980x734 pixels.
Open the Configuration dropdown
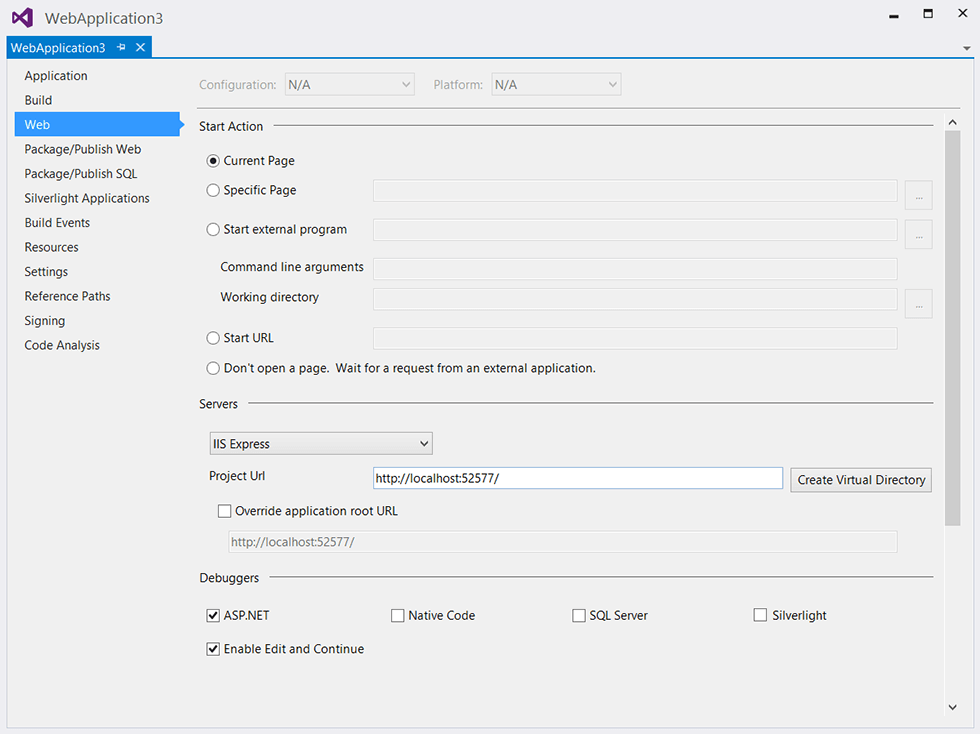pos(349,85)
